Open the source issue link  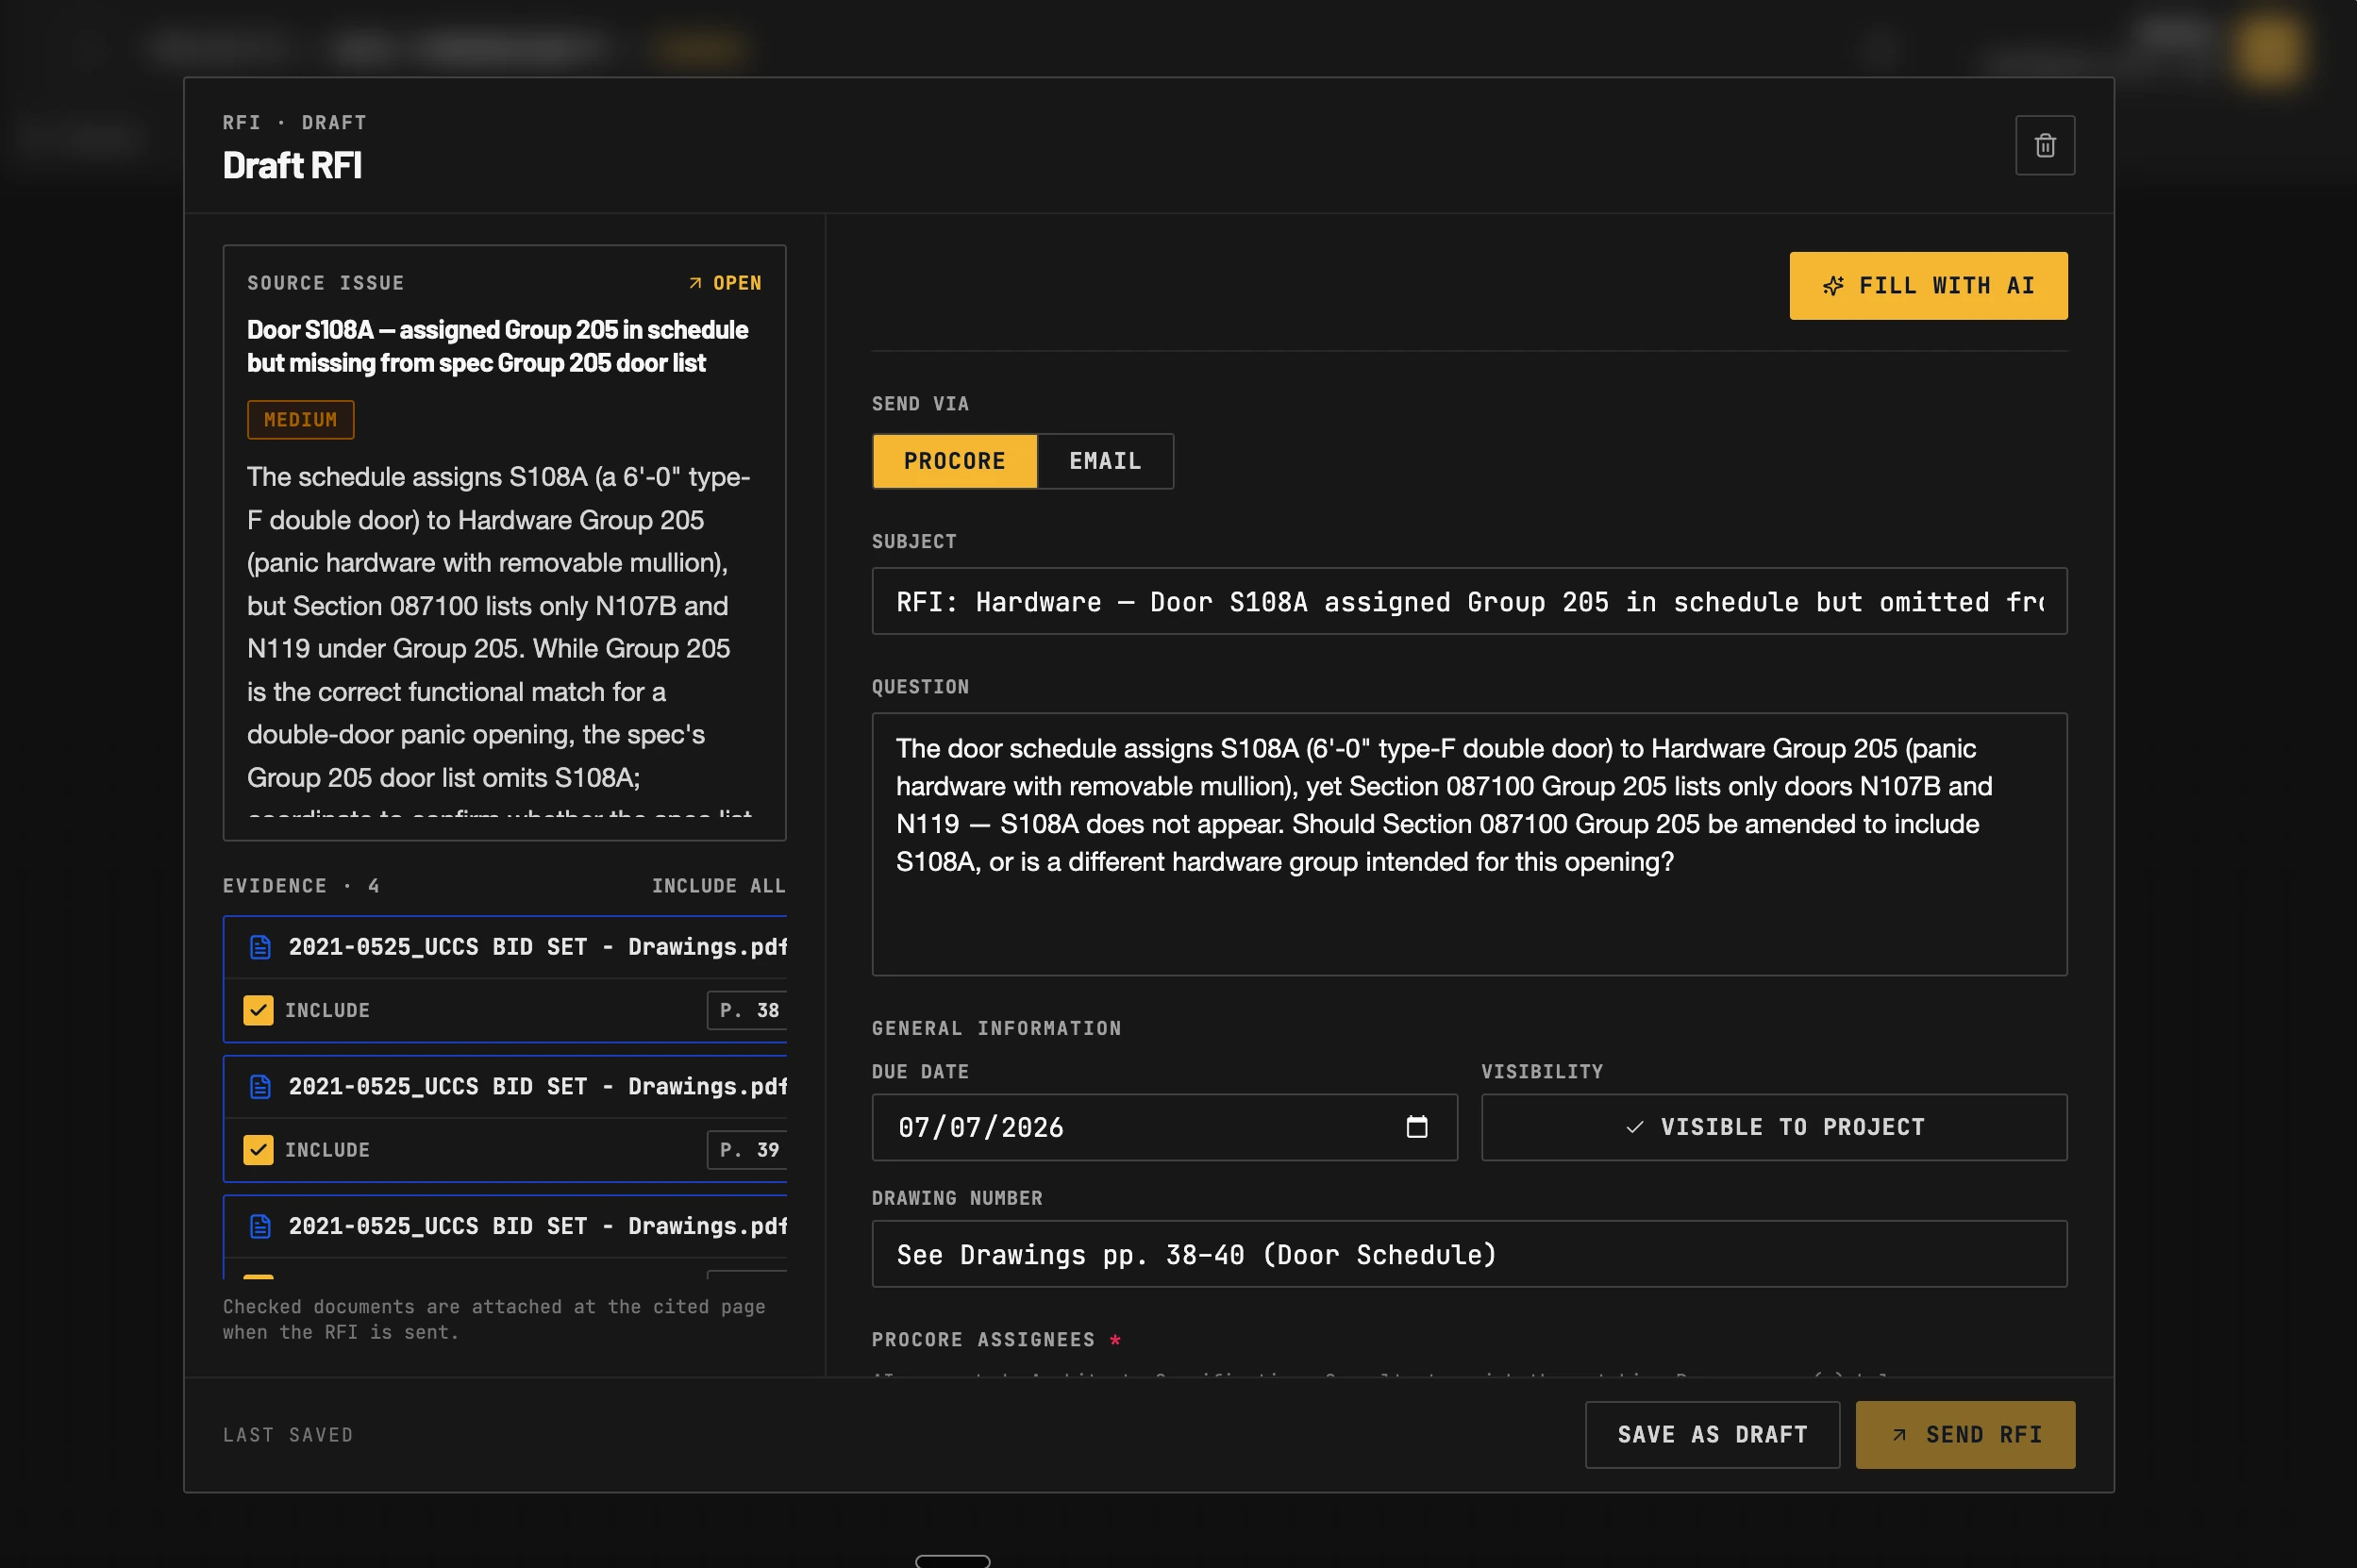(x=725, y=283)
